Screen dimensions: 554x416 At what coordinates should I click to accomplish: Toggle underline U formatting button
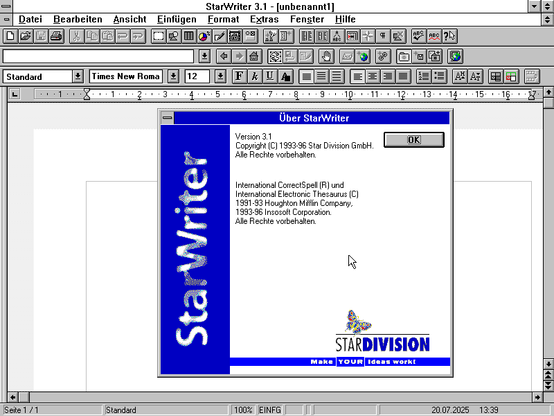click(x=270, y=76)
